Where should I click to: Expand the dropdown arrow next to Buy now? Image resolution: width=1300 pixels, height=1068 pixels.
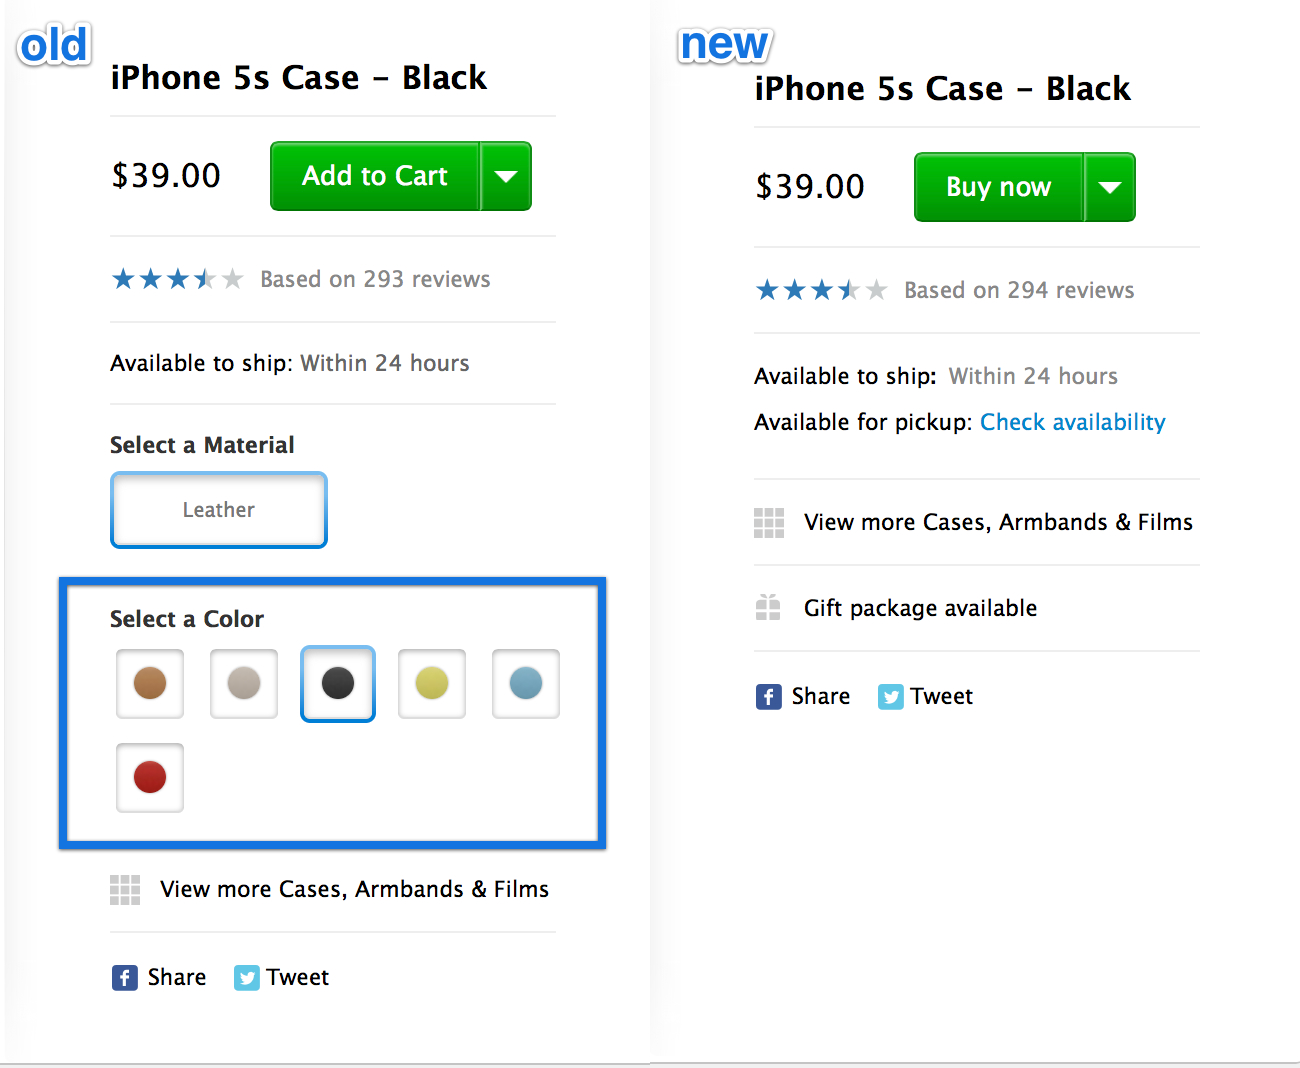pyautogui.click(x=1110, y=188)
